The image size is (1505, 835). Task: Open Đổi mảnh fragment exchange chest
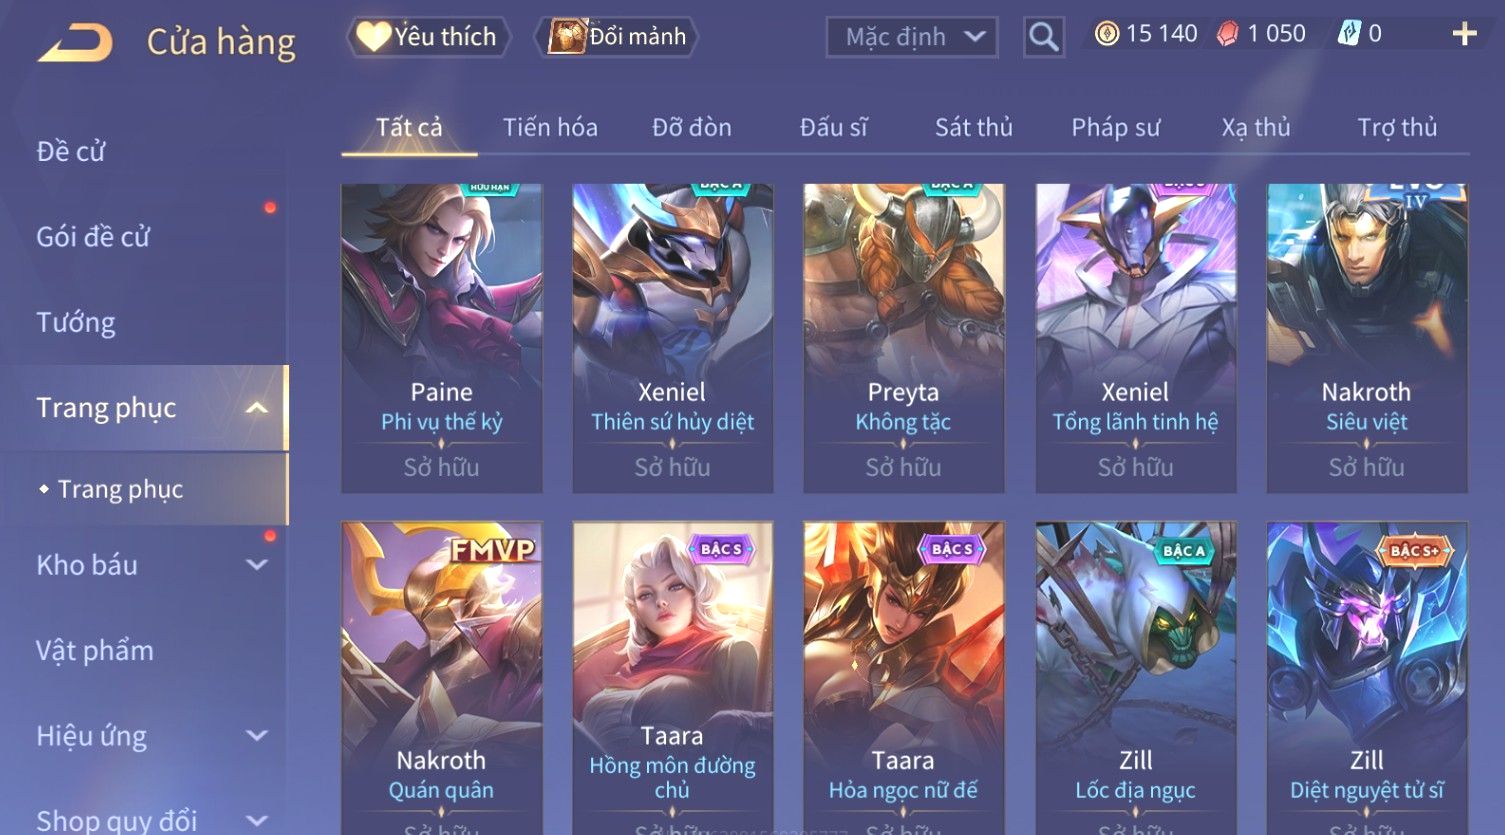pos(617,37)
